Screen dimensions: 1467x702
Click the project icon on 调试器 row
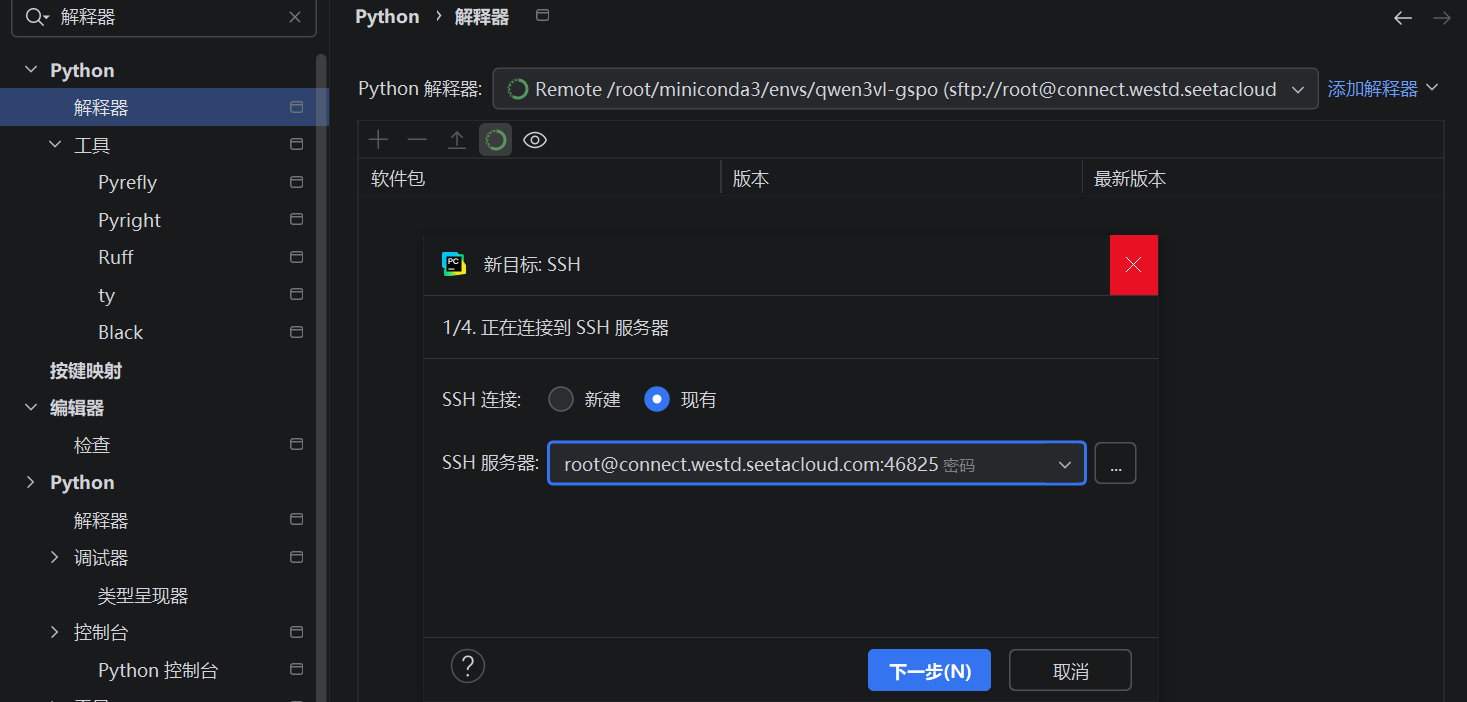(296, 557)
